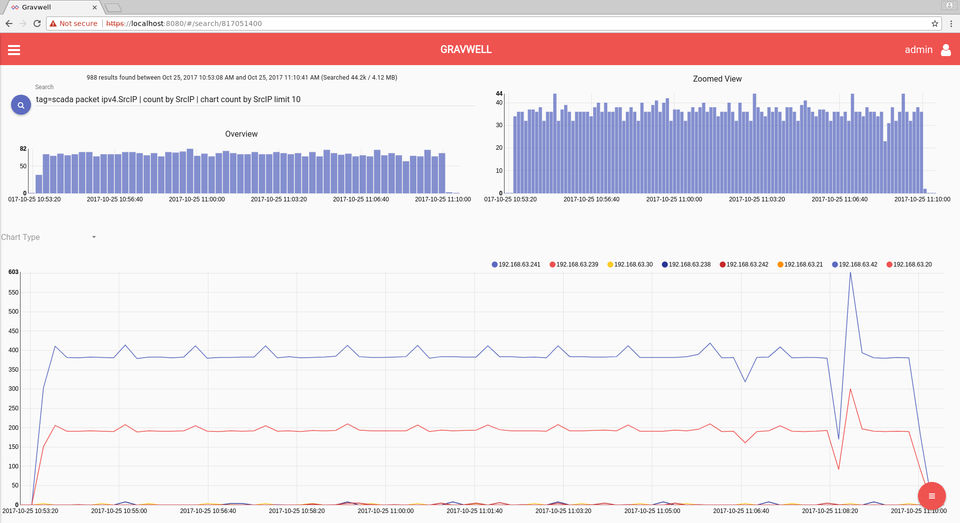Click 11:03:20 label on Zoomed View axis

(x=757, y=199)
